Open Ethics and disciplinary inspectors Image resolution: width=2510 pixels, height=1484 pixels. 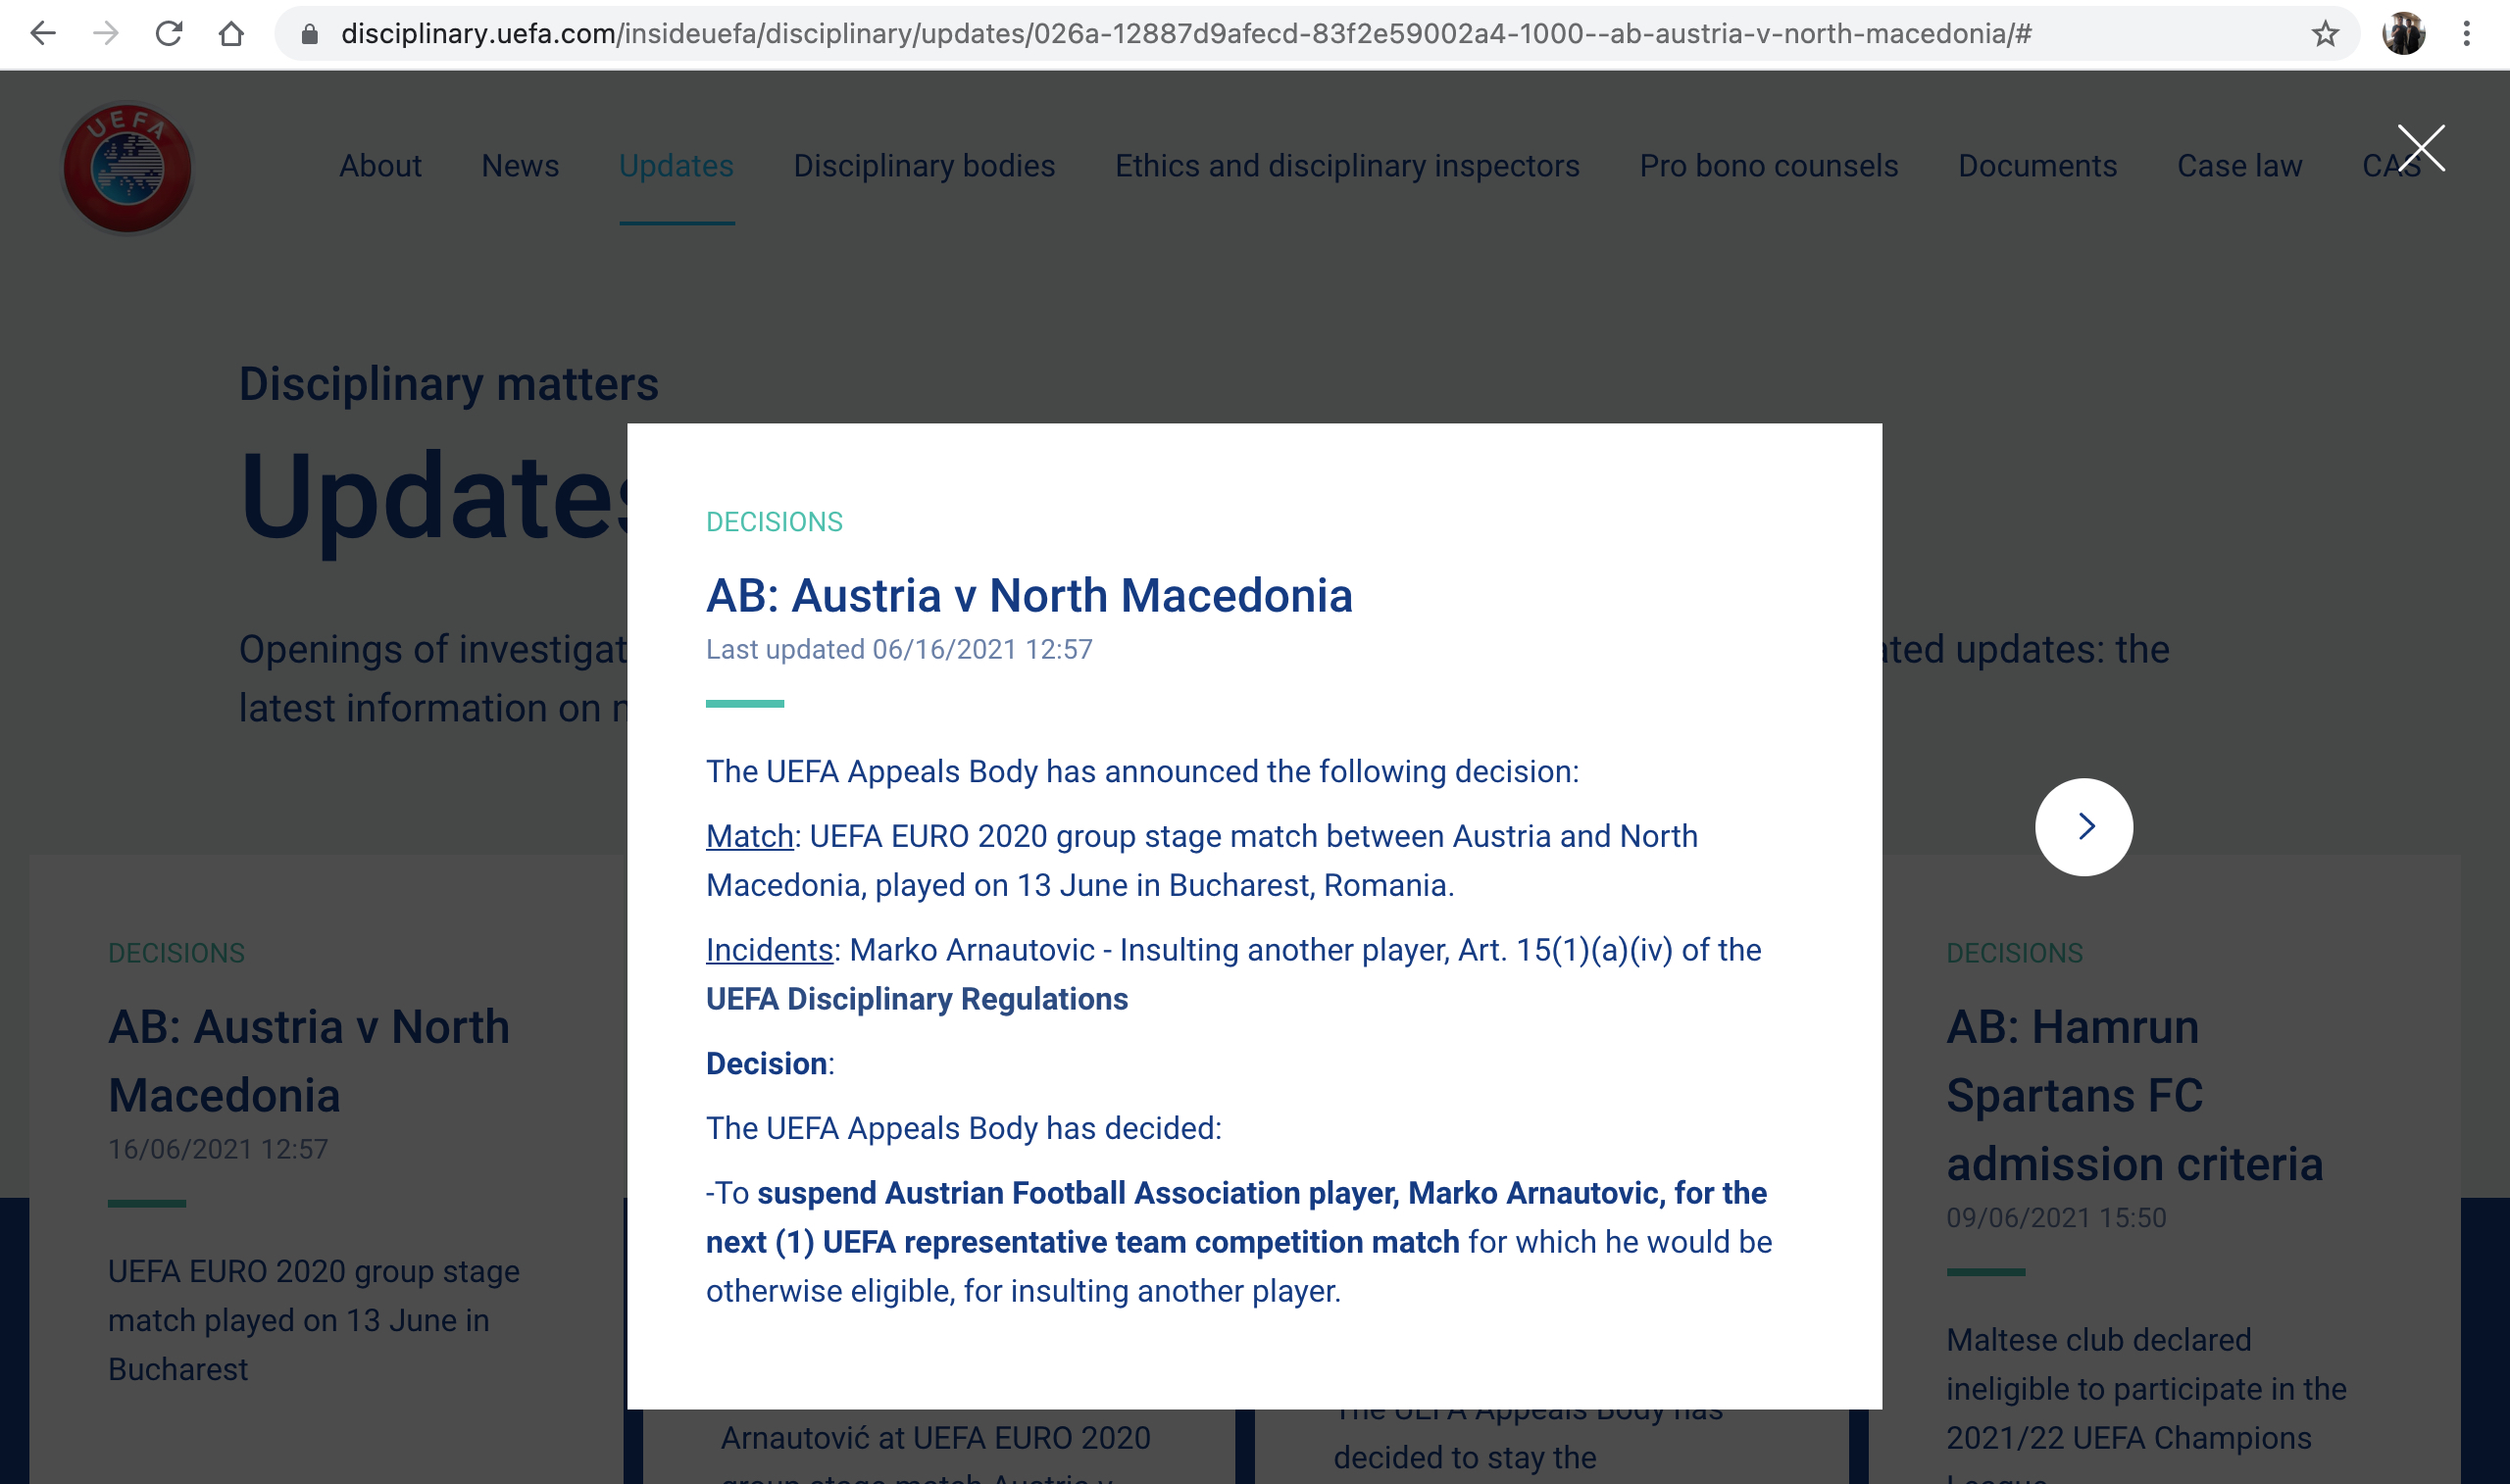[x=1347, y=166]
